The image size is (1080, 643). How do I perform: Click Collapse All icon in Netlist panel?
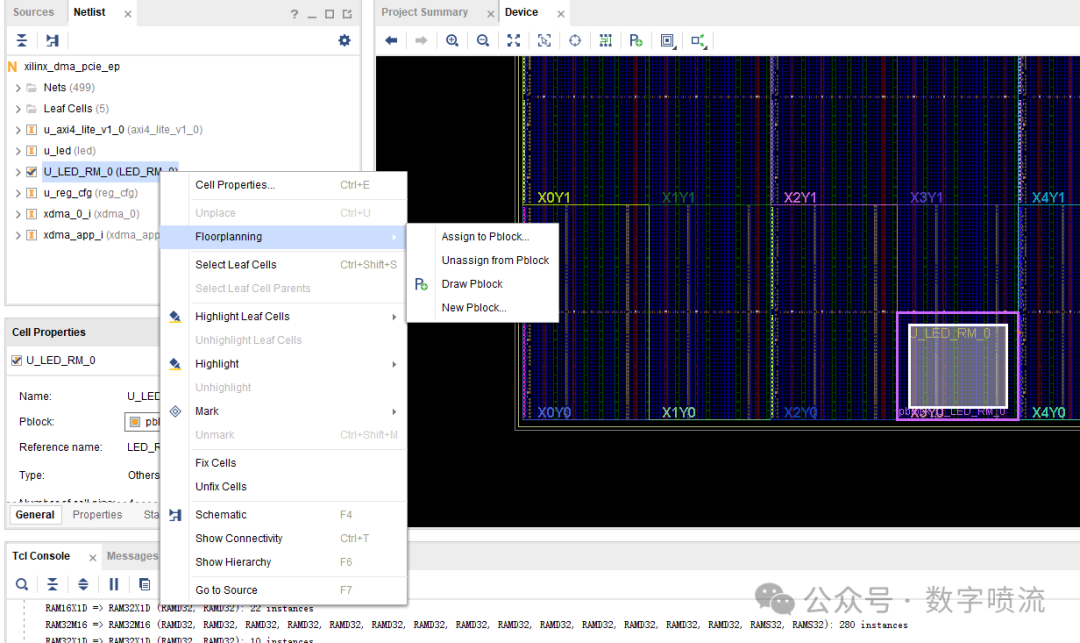(22, 40)
